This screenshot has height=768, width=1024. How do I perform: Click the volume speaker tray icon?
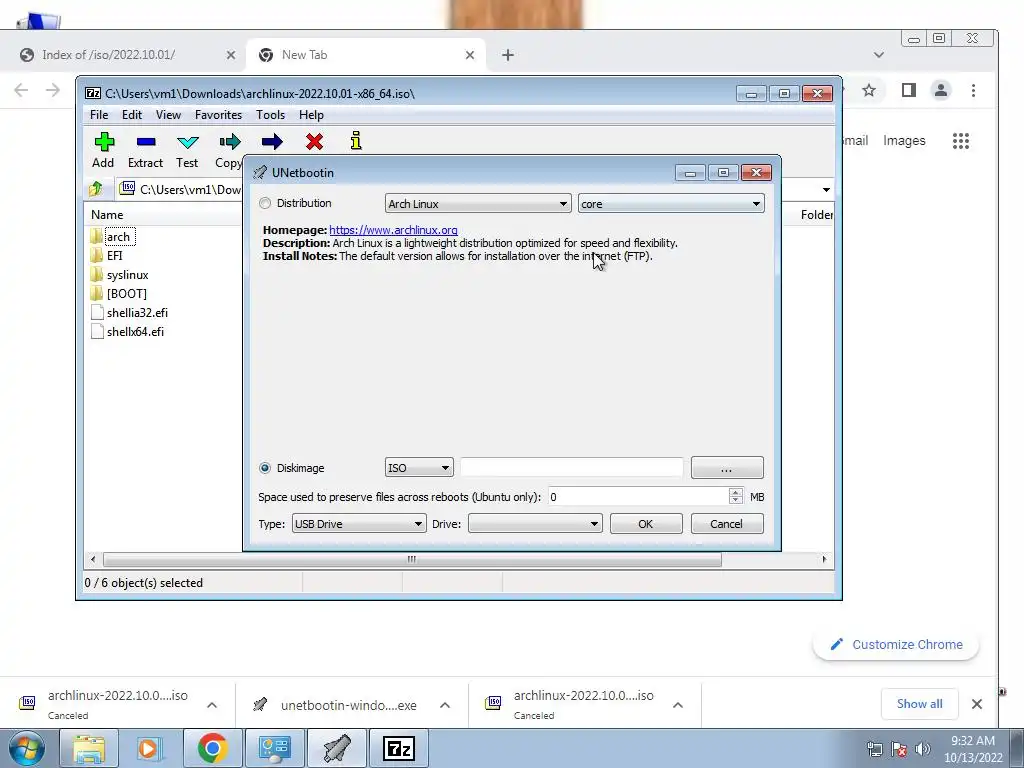pyautogui.click(x=923, y=748)
